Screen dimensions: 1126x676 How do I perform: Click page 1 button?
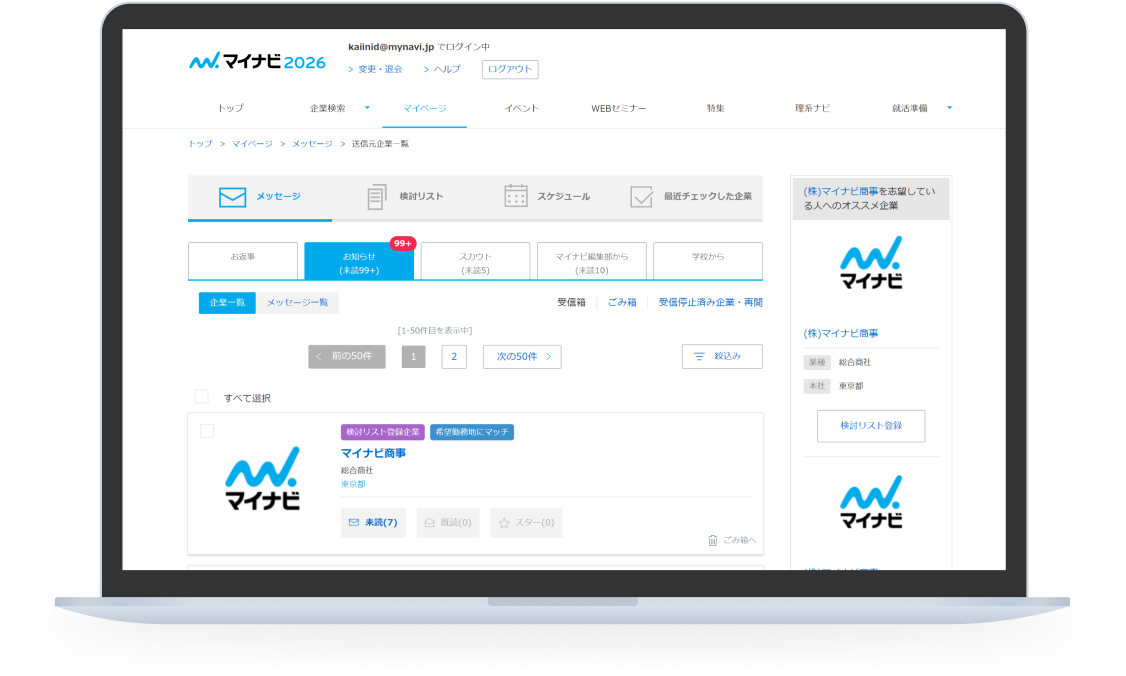[414, 356]
